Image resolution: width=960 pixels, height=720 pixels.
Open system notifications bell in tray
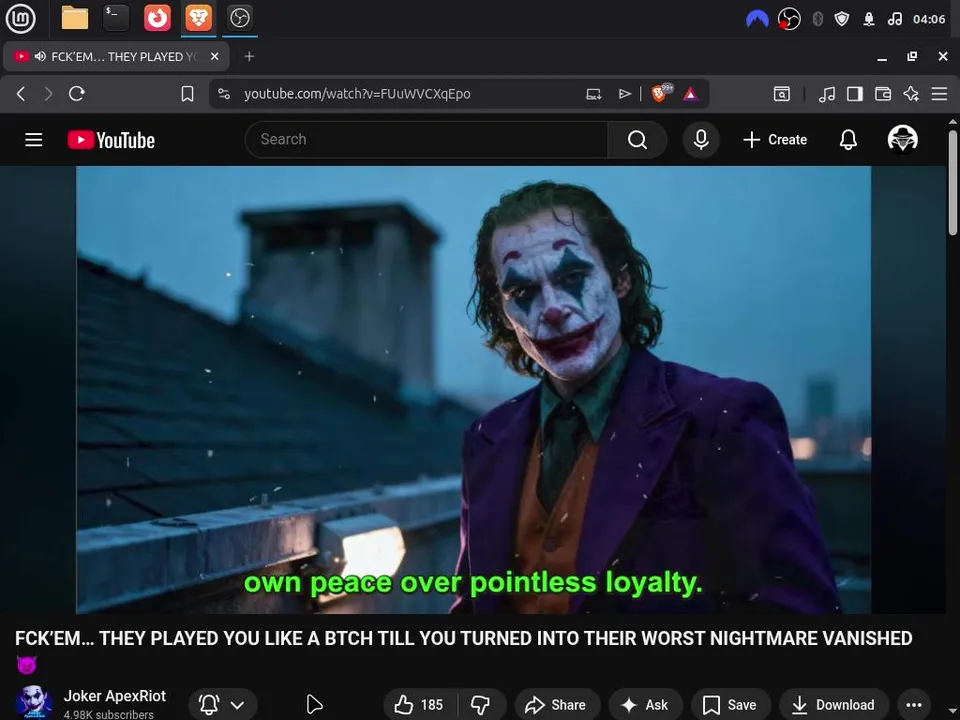[x=869, y=19]
